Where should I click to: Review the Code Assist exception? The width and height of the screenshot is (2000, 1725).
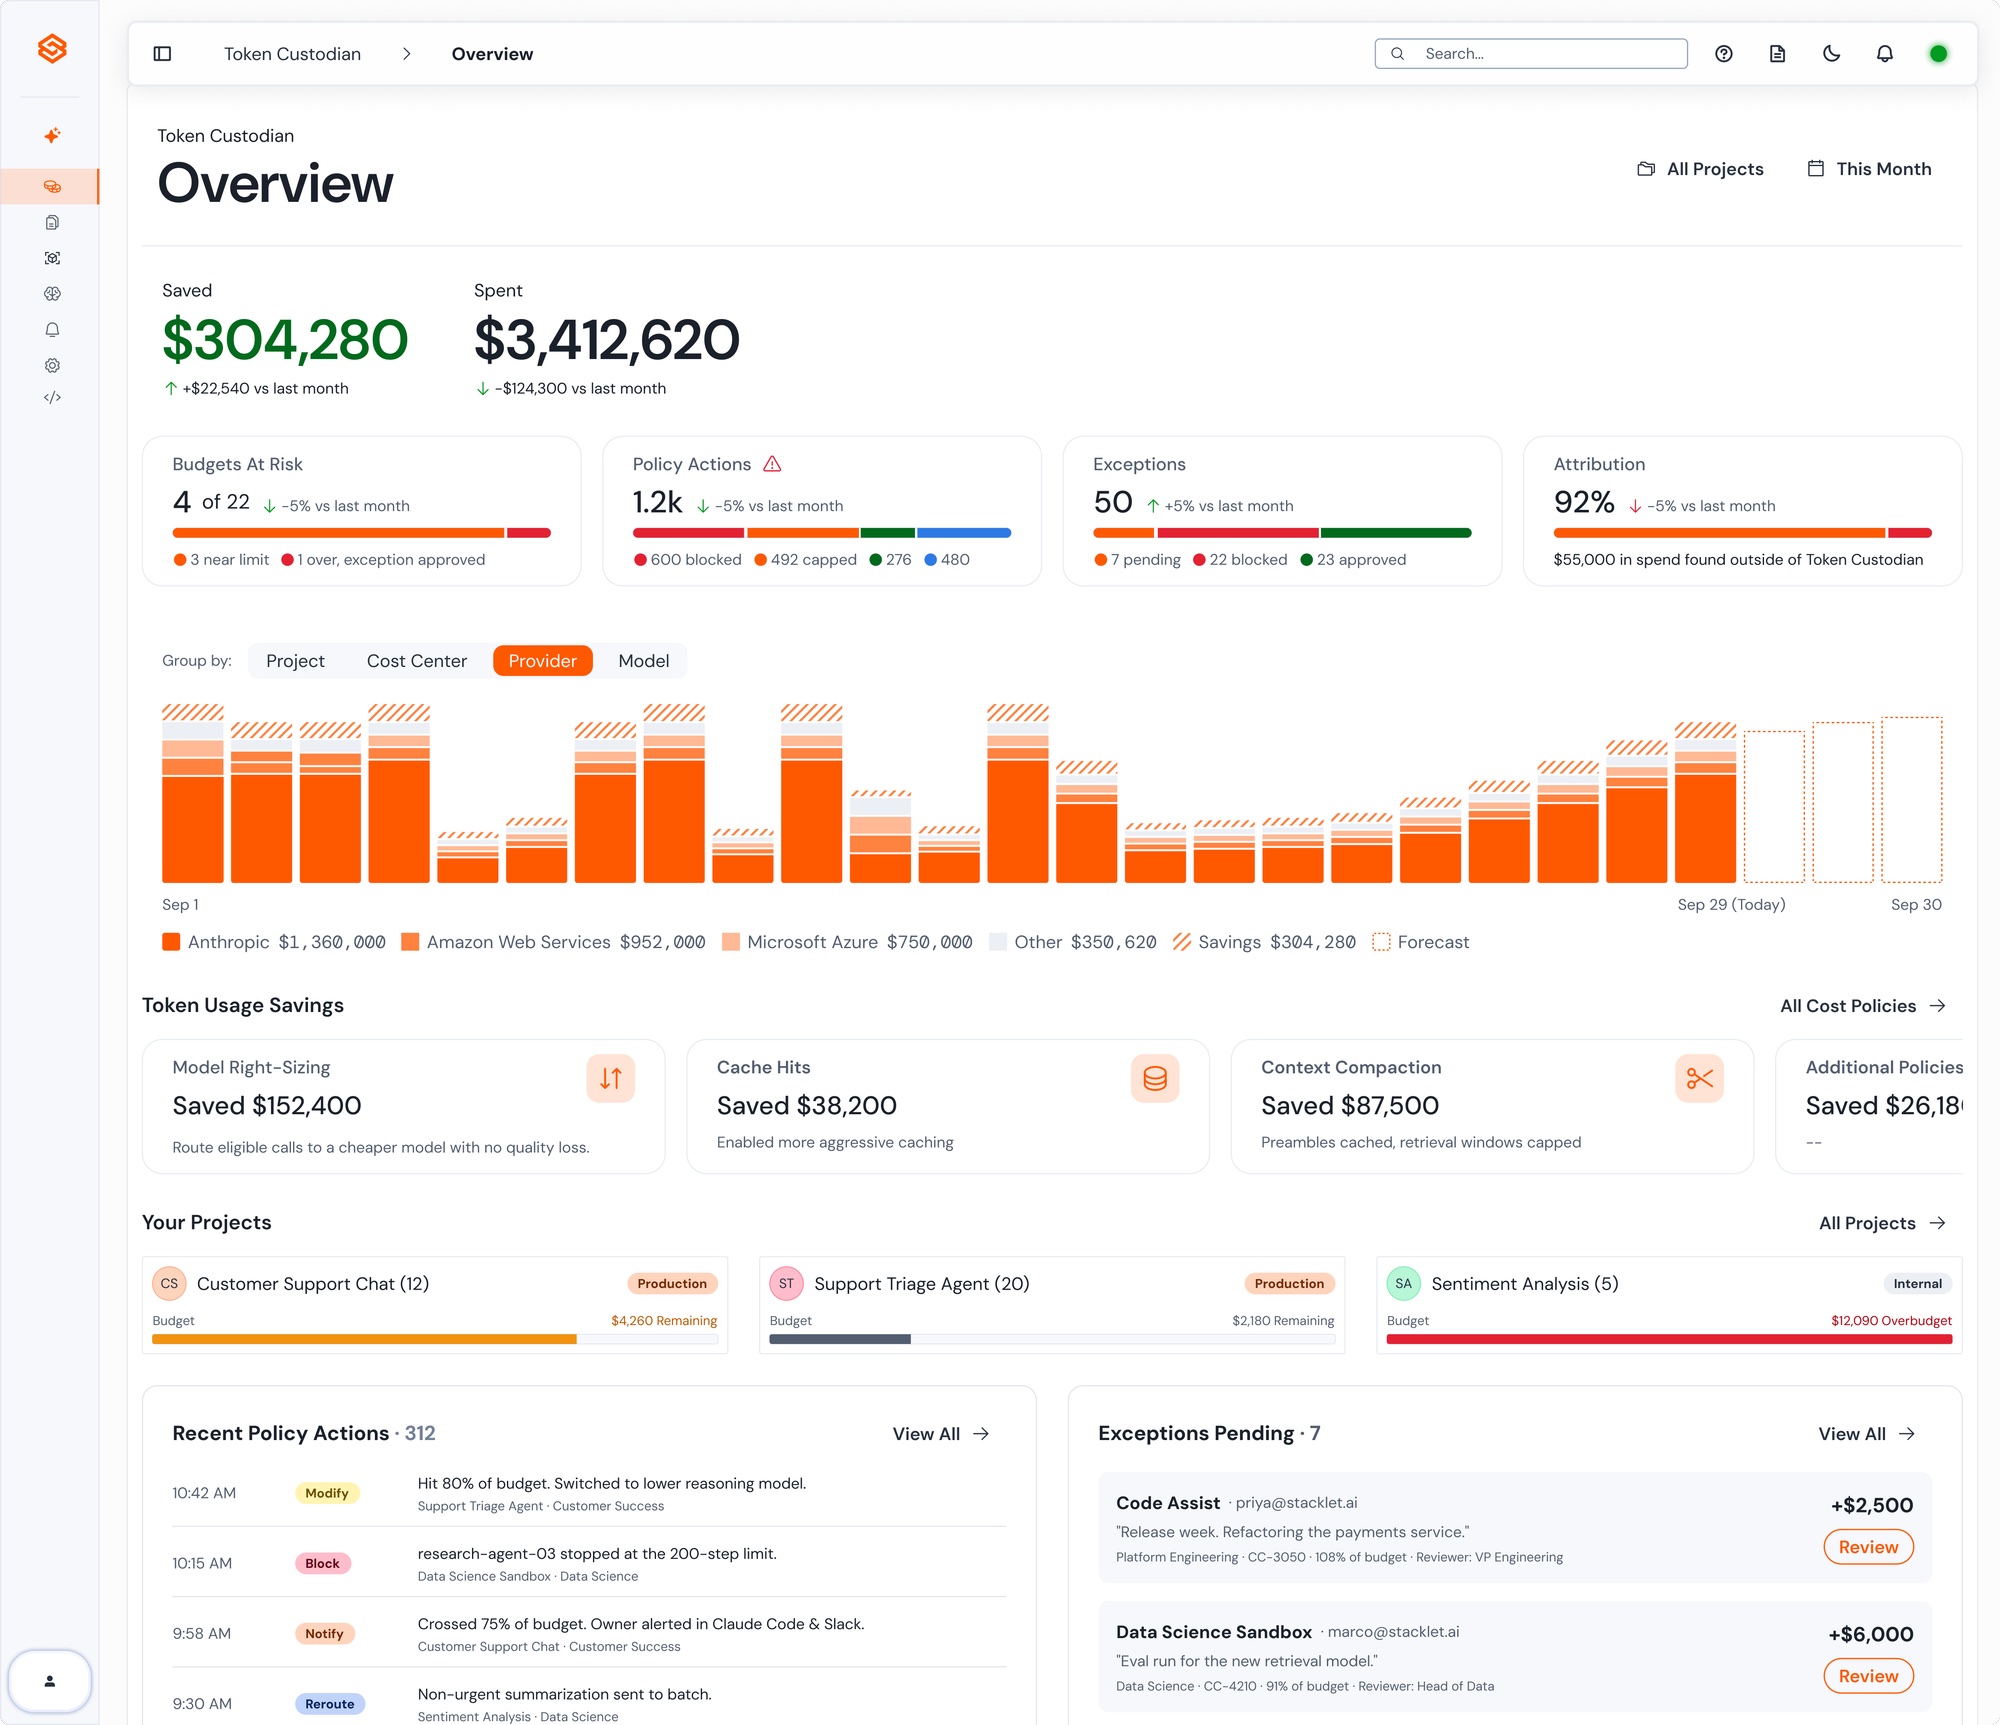click(1868, 1547)
